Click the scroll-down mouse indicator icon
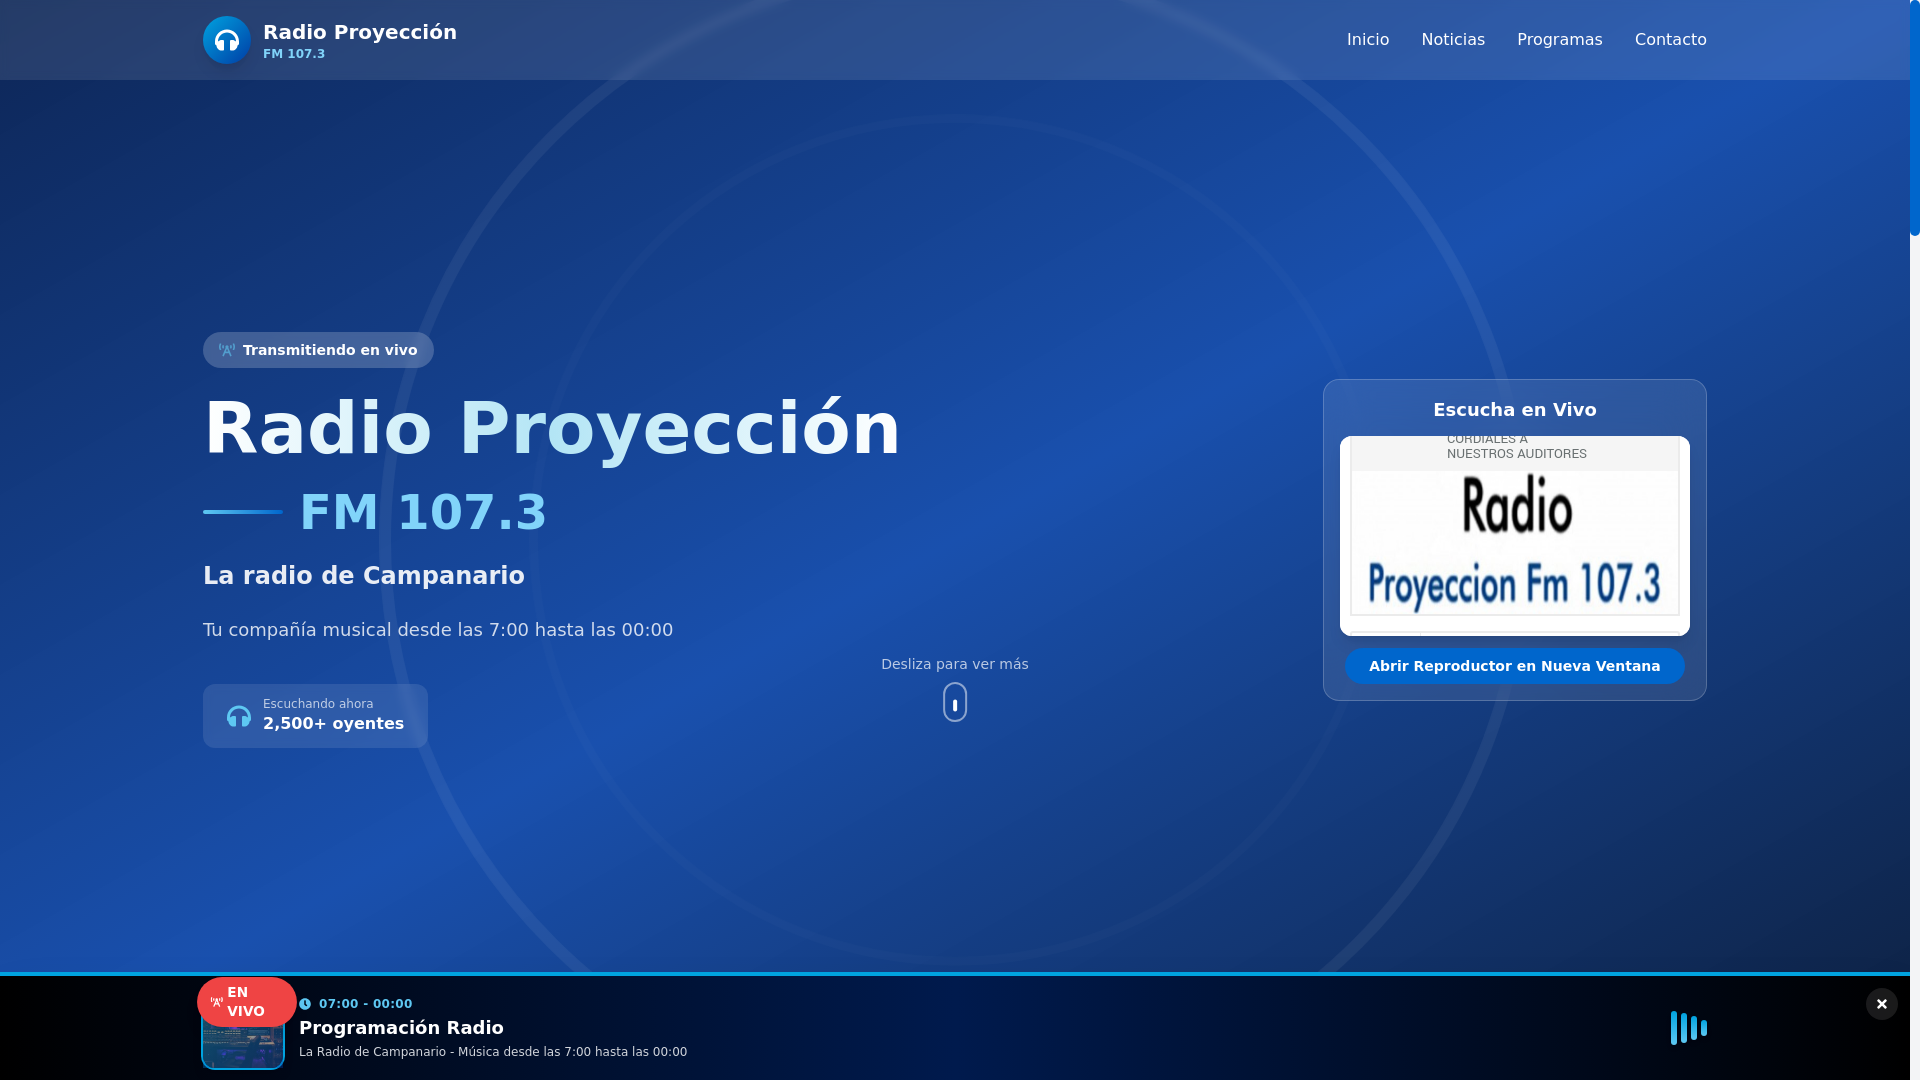This screenshot has width=1920, height=1080. click(x=955, y=702)
